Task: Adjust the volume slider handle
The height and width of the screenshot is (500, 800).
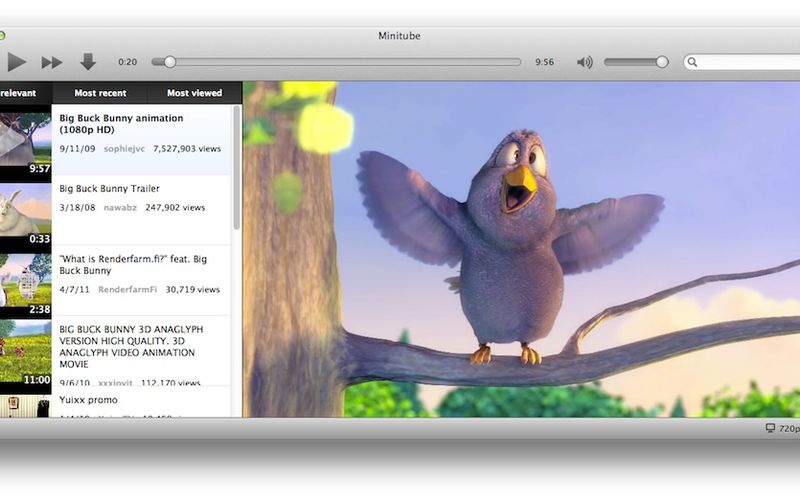Action: click(x=661, y=62)
